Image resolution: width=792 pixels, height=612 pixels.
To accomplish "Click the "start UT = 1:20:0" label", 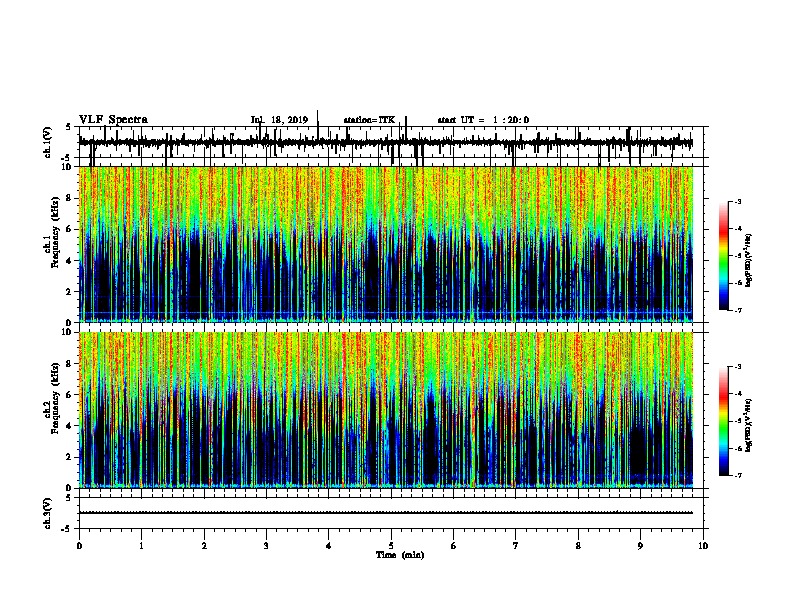I will [x=483, y=120].
